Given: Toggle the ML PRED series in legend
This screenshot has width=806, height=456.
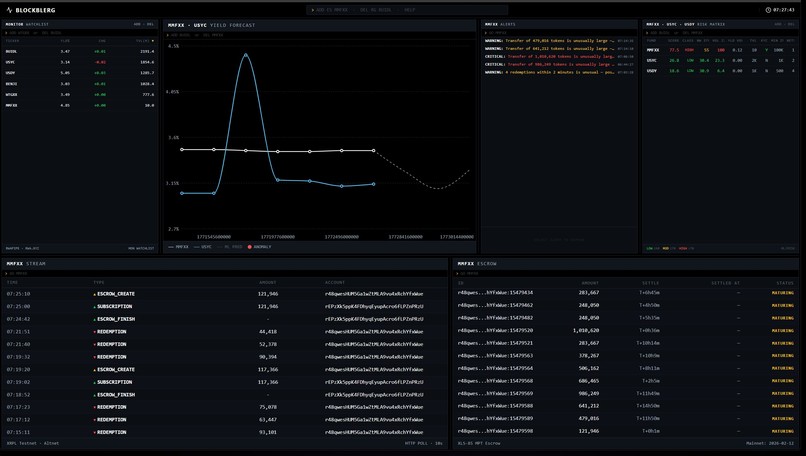Looking at the screenshot, I should (230, 247).
